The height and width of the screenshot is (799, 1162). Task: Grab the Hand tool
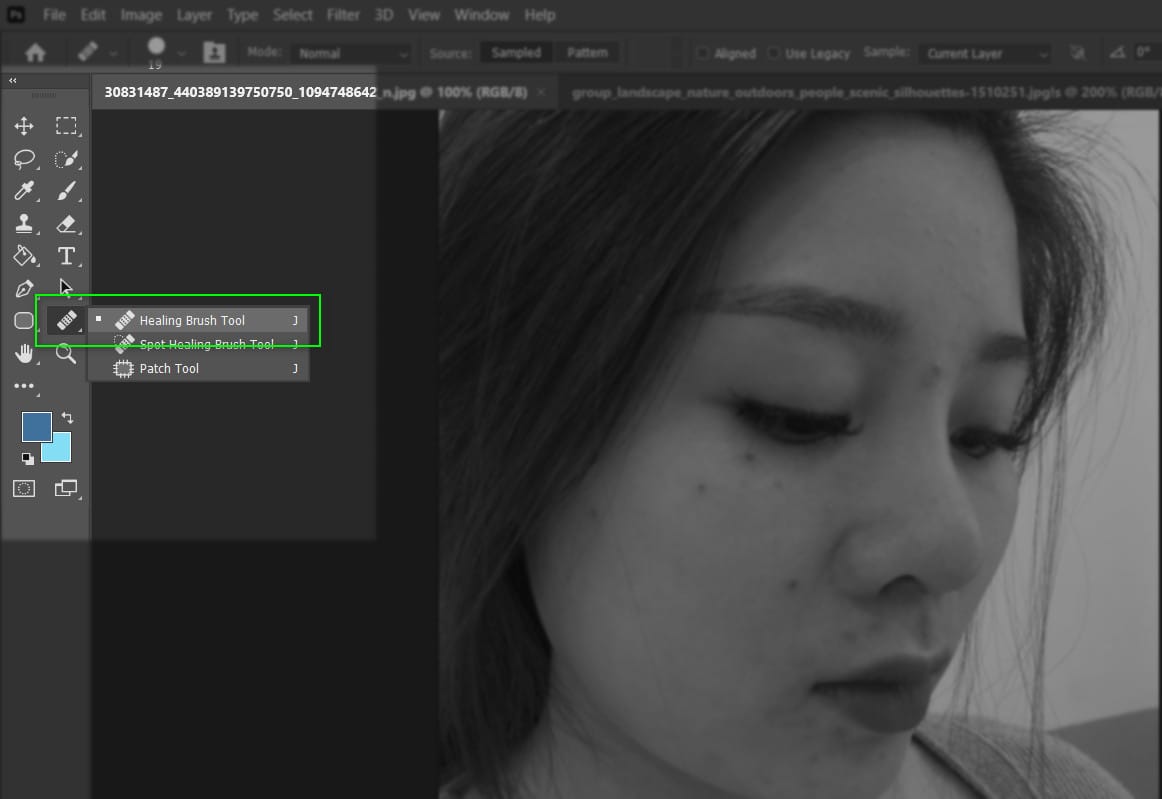(x=24, y=353)
